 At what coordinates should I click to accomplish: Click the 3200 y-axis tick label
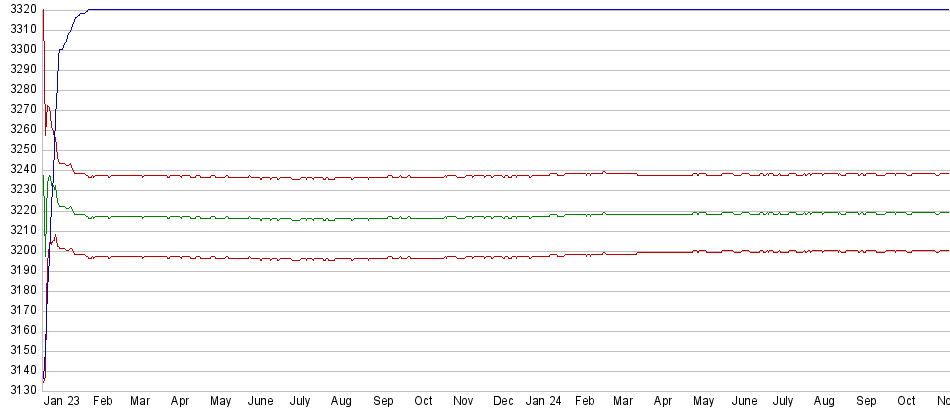(x=24, y=250)
